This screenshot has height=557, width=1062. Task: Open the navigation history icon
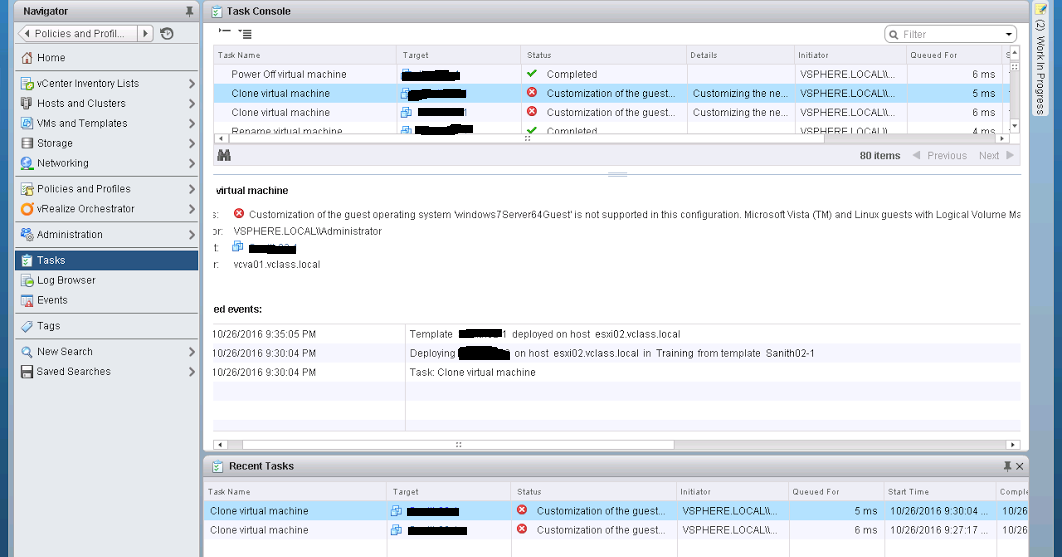coord(167,34)
